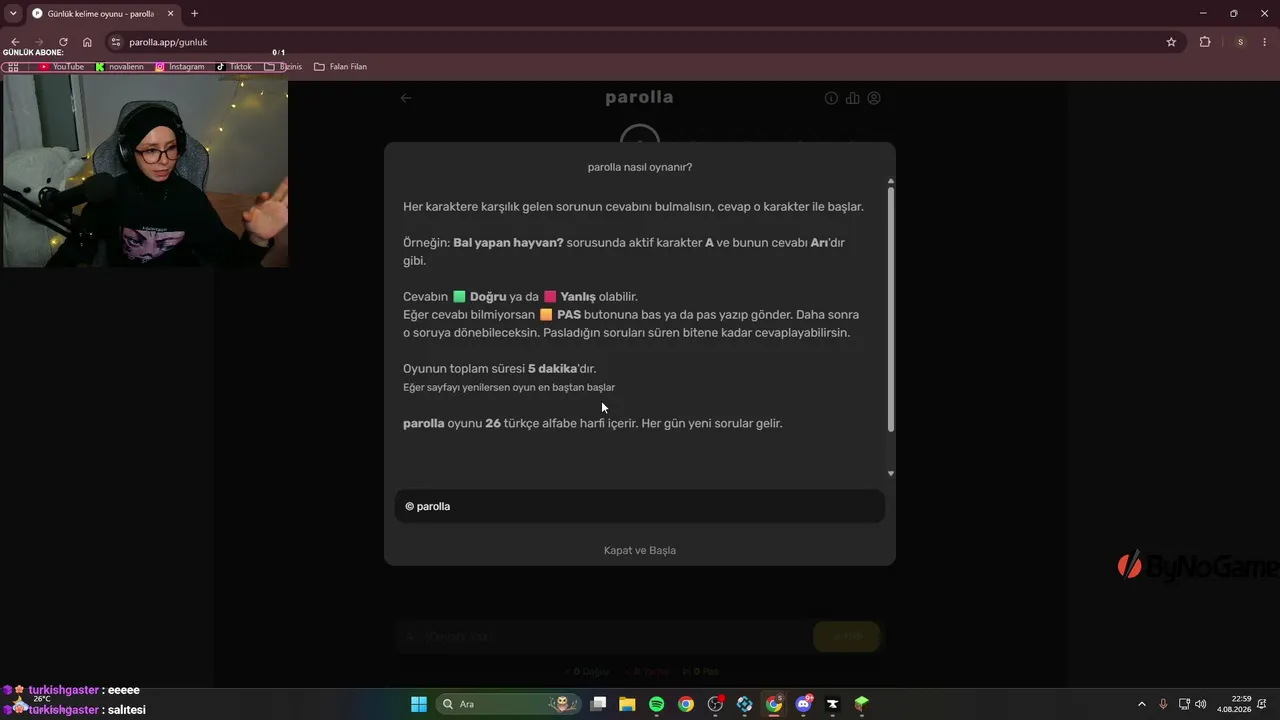
Task: Click the scroll down arrow in the dialog
Action: pos(891,474)
